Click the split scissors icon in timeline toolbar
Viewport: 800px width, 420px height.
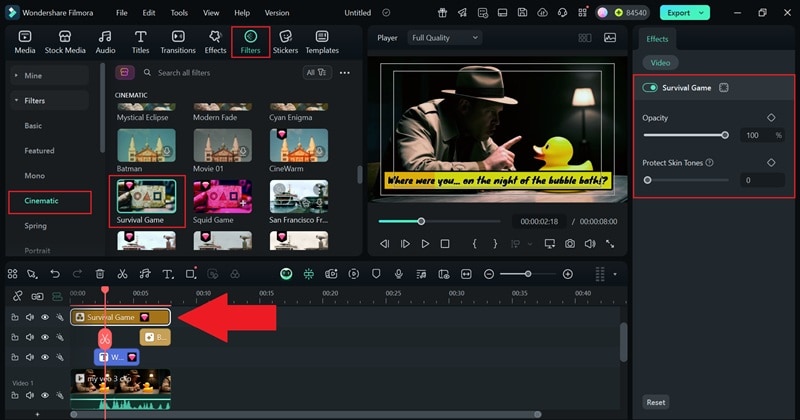pos(122,274)
